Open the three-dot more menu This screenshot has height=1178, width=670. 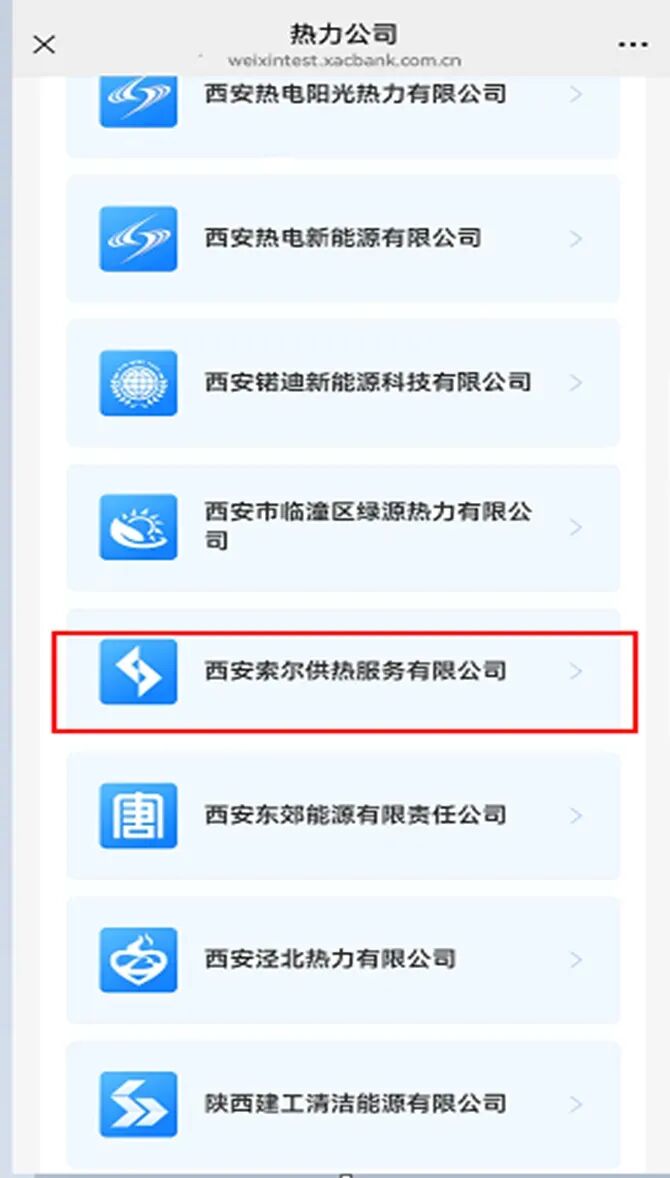coord(632,45)
